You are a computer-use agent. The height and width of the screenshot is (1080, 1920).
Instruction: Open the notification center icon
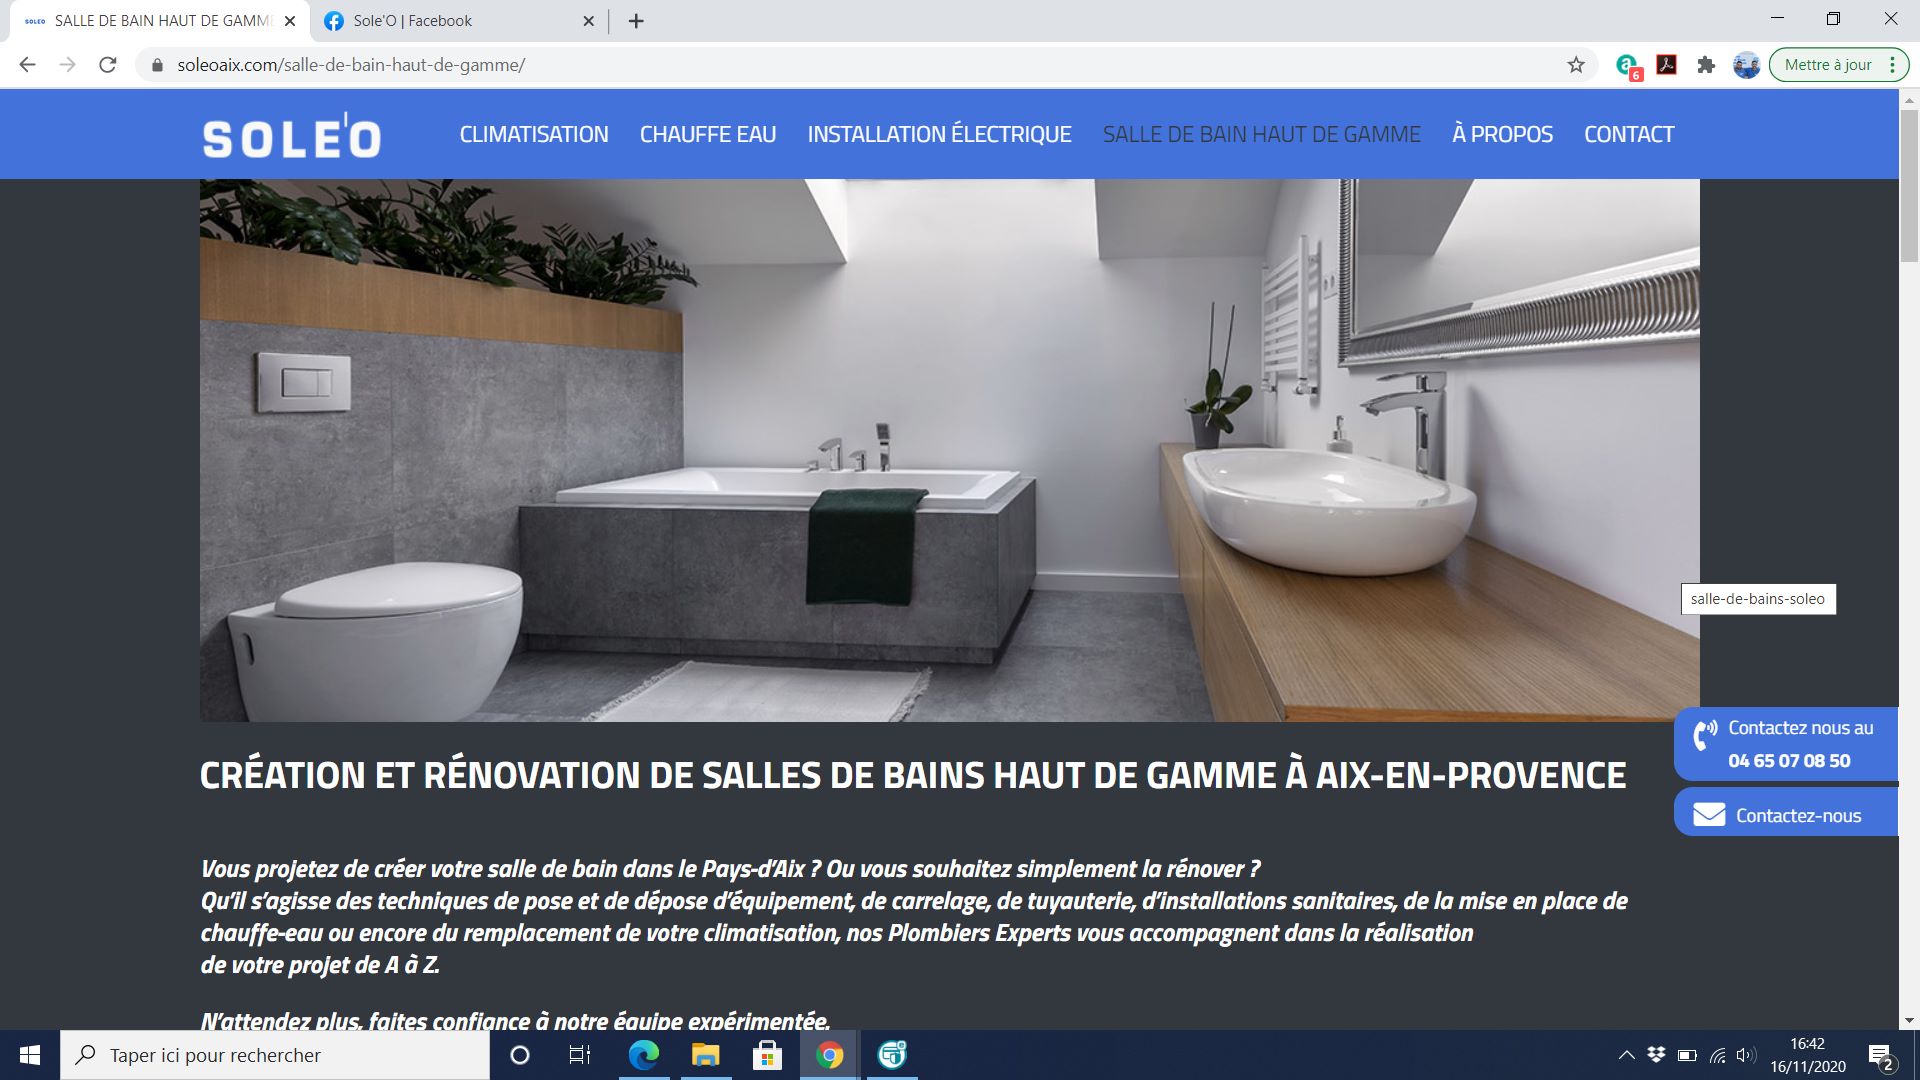click(x=1880, y=1056)
